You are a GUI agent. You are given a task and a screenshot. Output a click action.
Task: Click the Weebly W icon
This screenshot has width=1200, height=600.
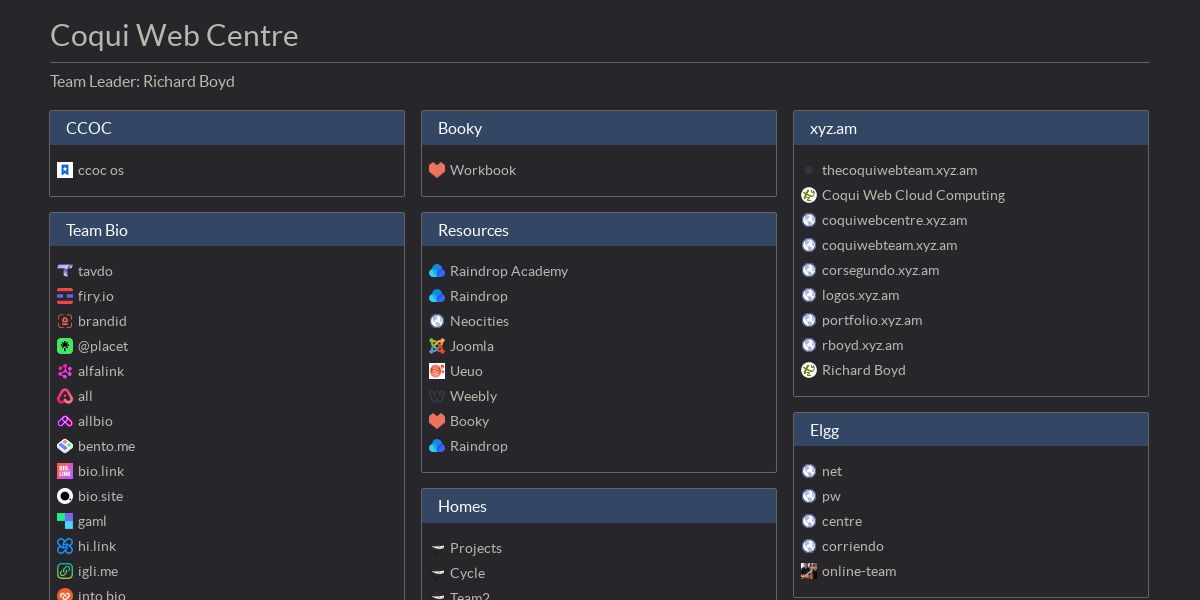tap(437, 396)
